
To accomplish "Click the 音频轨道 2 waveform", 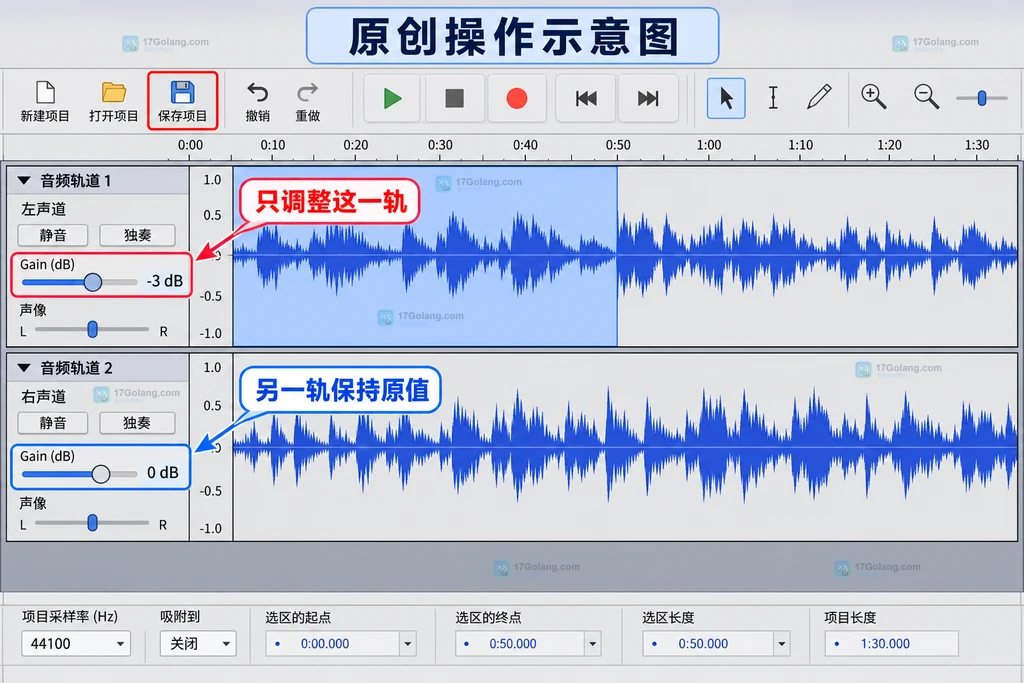I will point(625,447).
